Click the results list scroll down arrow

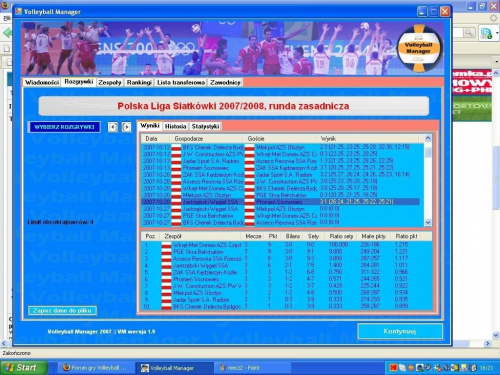coord(428,222)
